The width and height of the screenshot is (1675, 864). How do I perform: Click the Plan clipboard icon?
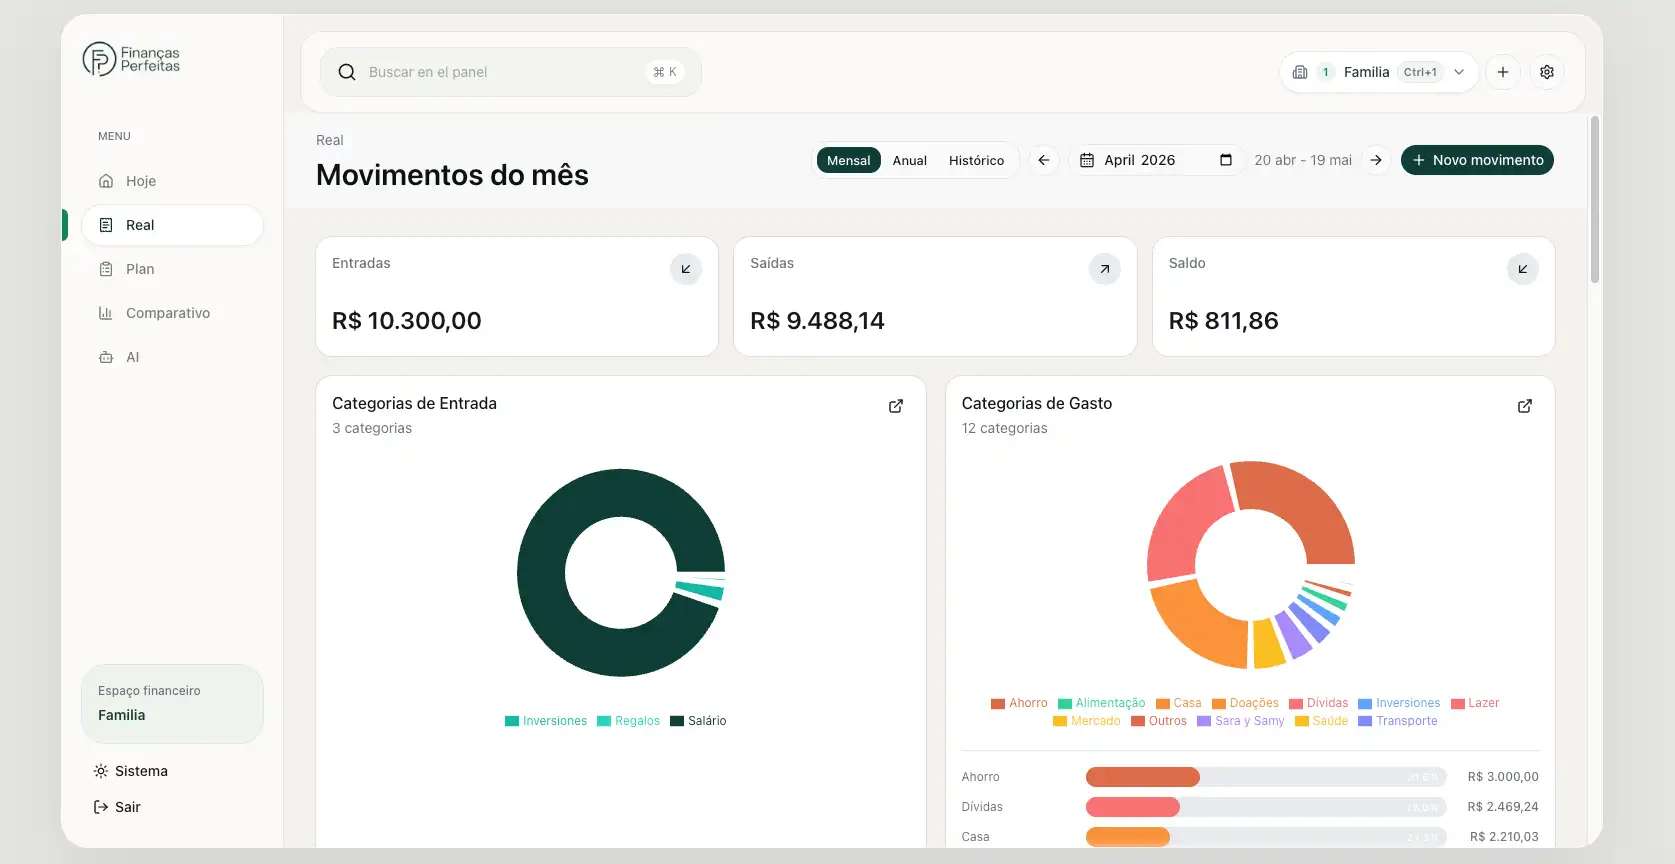pyautogui.click(x=106, y=269)
